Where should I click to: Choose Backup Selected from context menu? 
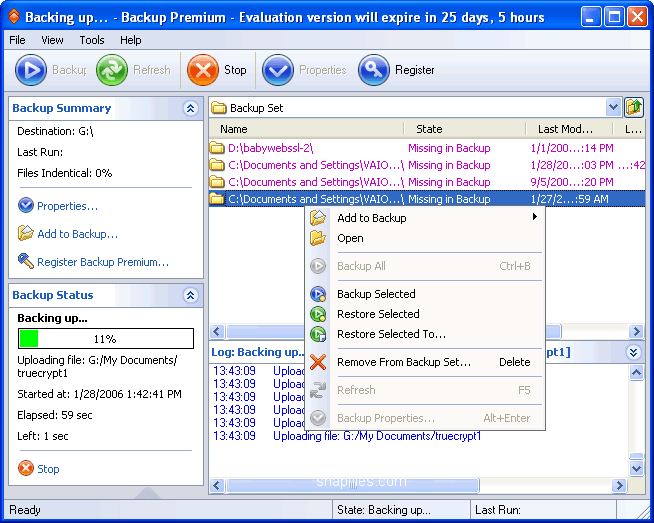pos(425,294)
